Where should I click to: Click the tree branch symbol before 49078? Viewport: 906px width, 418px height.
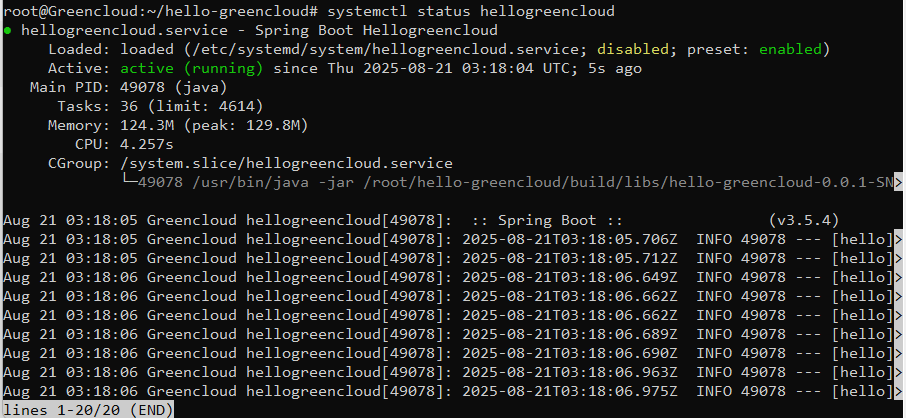[x=129, y=182]
